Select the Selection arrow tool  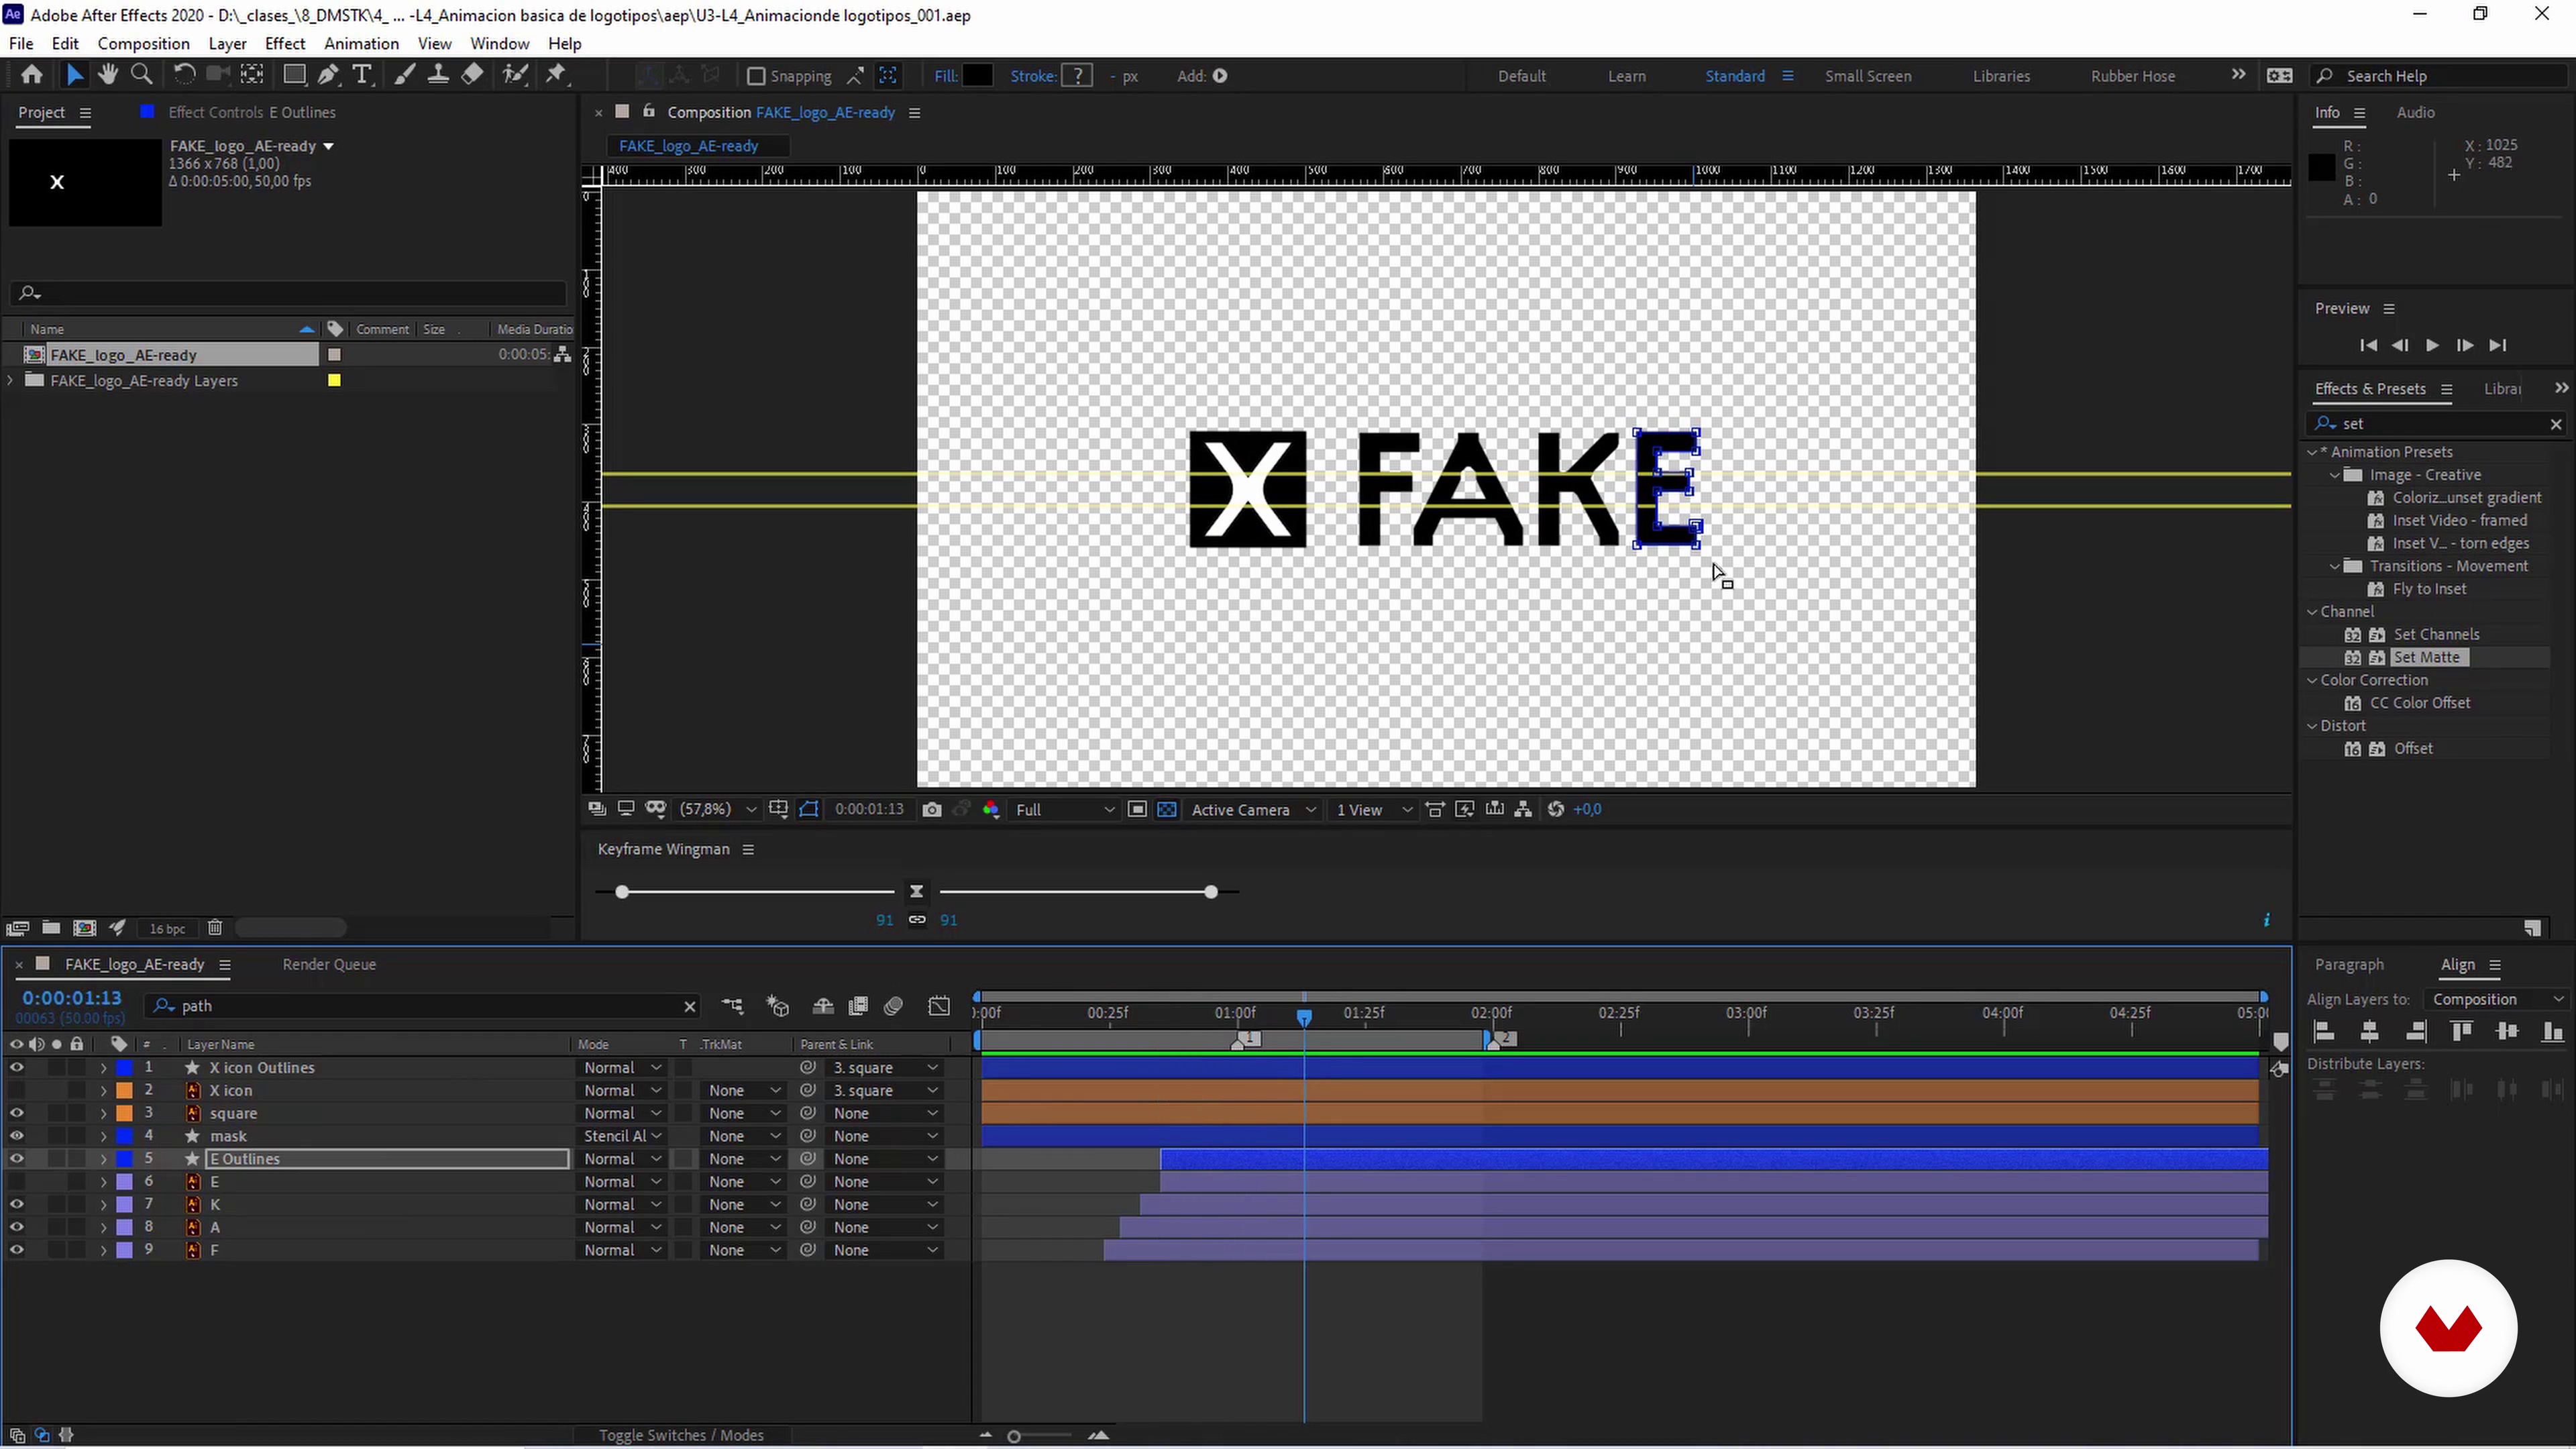pos(74,75)
